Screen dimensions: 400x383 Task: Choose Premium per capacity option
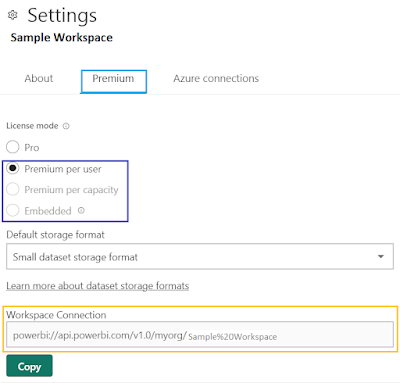[x=13, y=189]
